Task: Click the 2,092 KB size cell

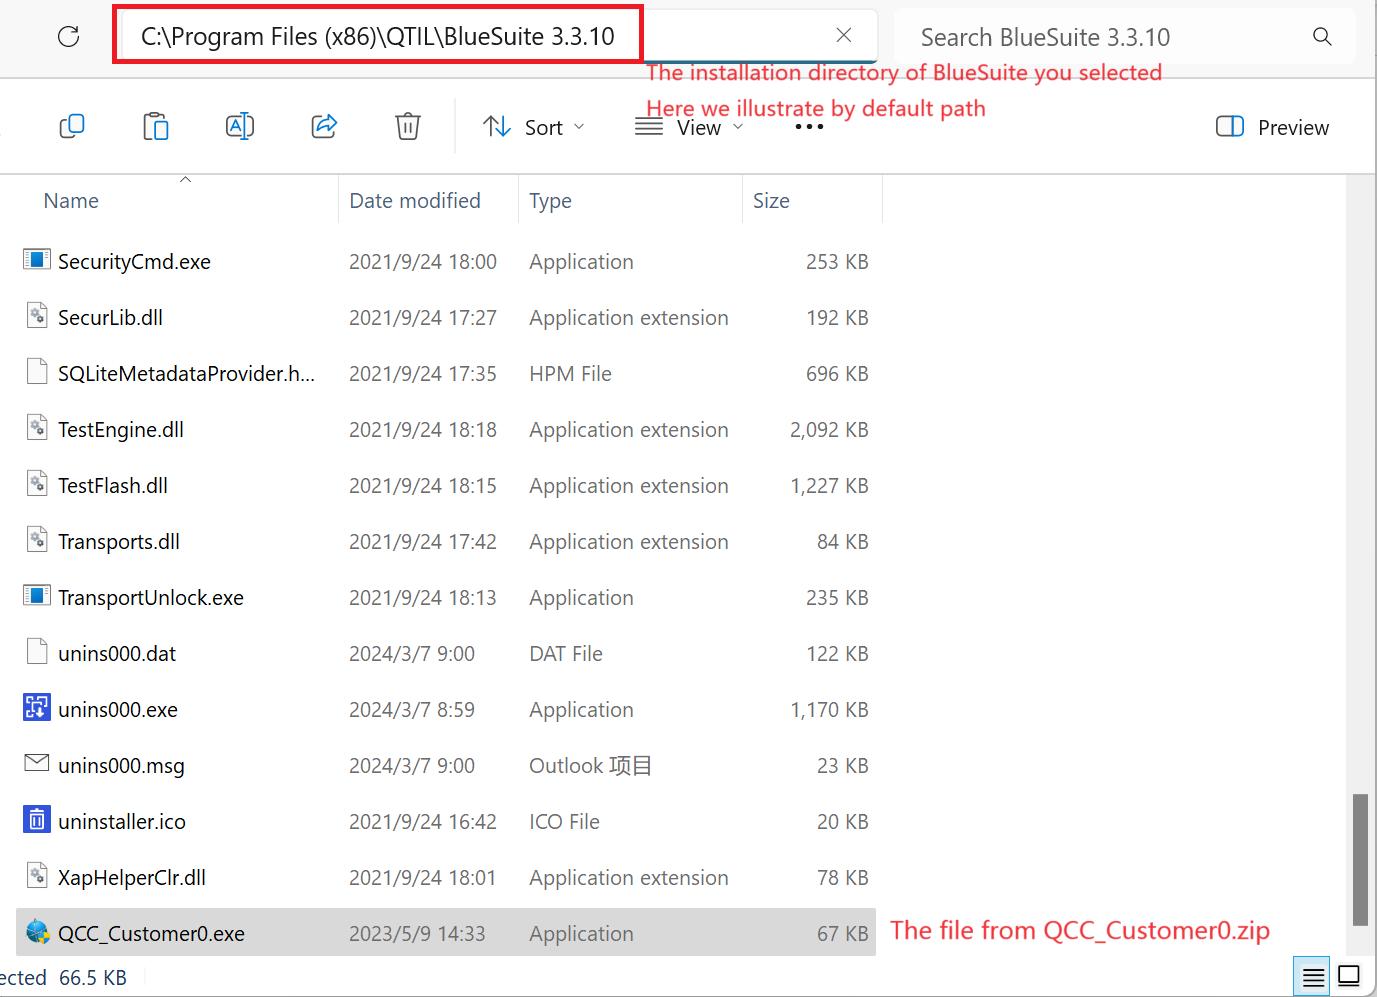Action: coord(829,430)
